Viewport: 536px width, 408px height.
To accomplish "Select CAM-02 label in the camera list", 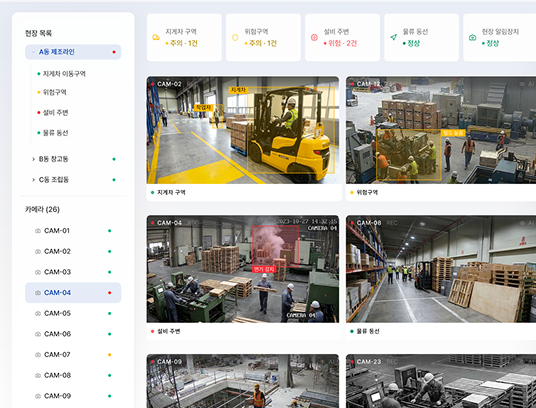I will click(57, 251).
